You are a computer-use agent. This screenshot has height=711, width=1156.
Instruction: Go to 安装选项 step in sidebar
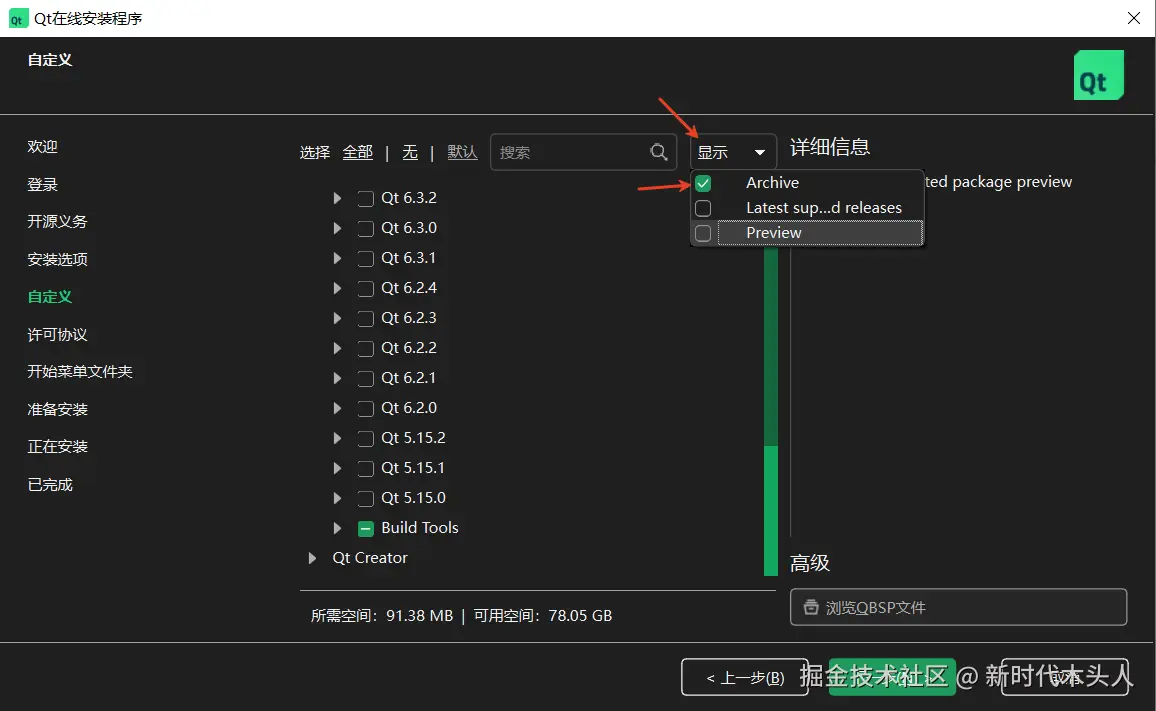58,259
